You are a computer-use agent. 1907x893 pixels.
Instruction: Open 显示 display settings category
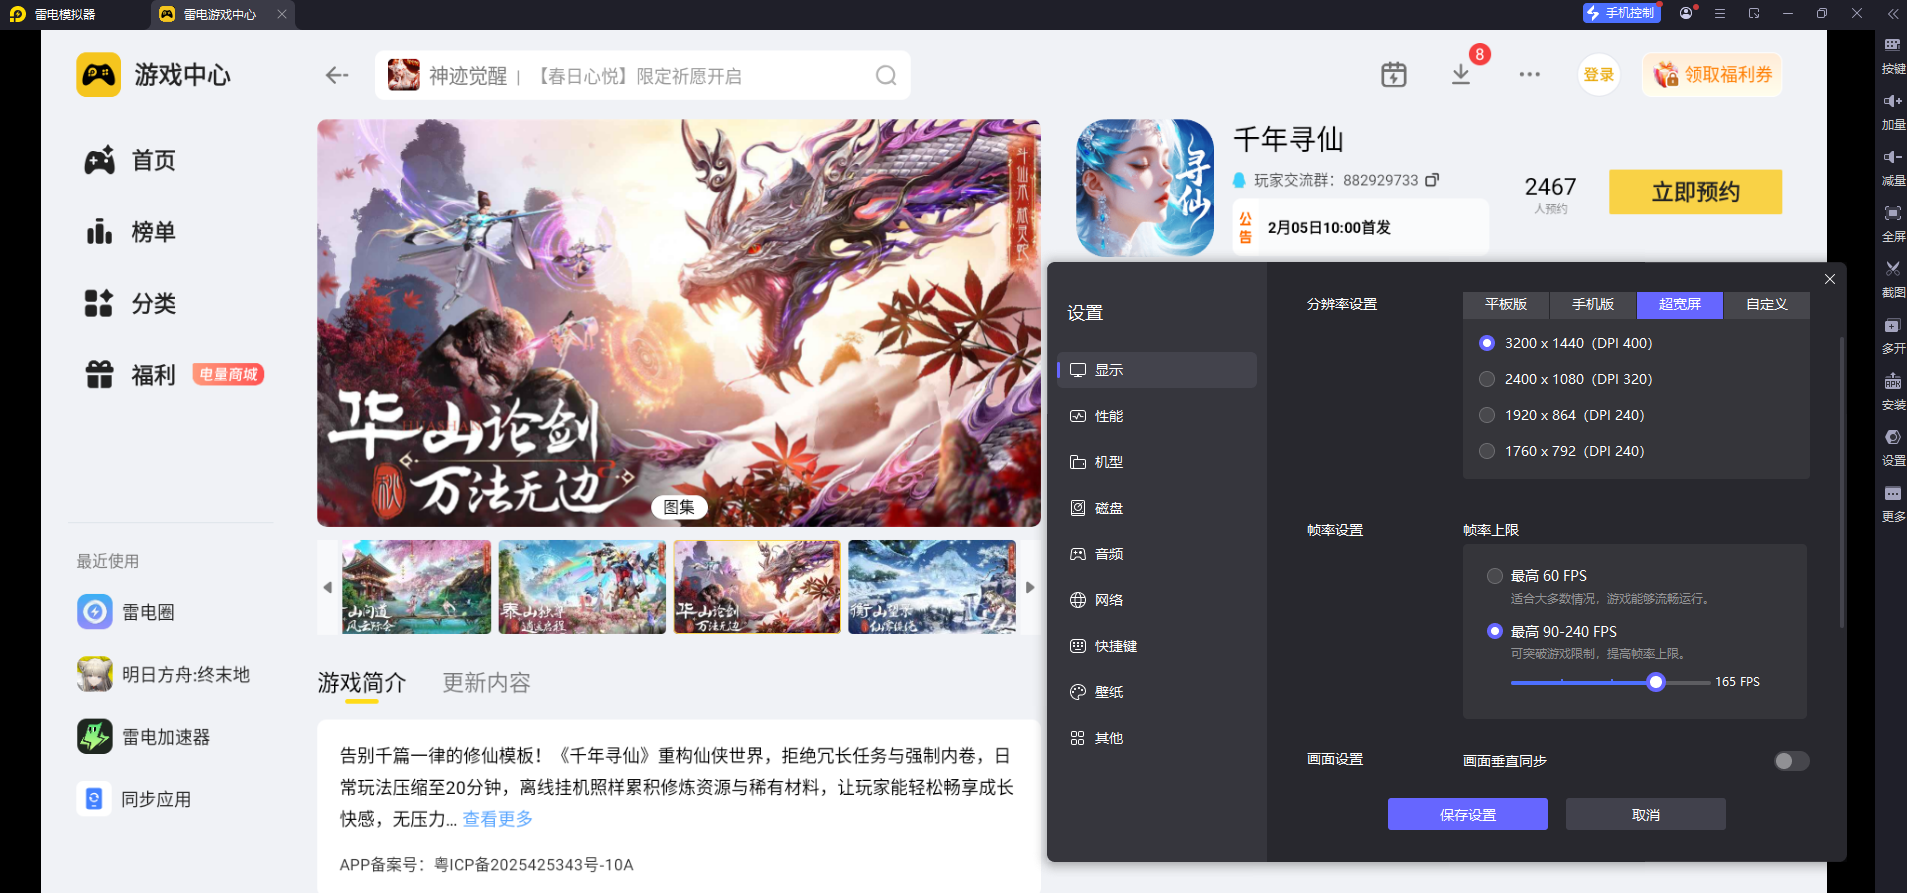pyautogui.click(x=1157, y=370)
